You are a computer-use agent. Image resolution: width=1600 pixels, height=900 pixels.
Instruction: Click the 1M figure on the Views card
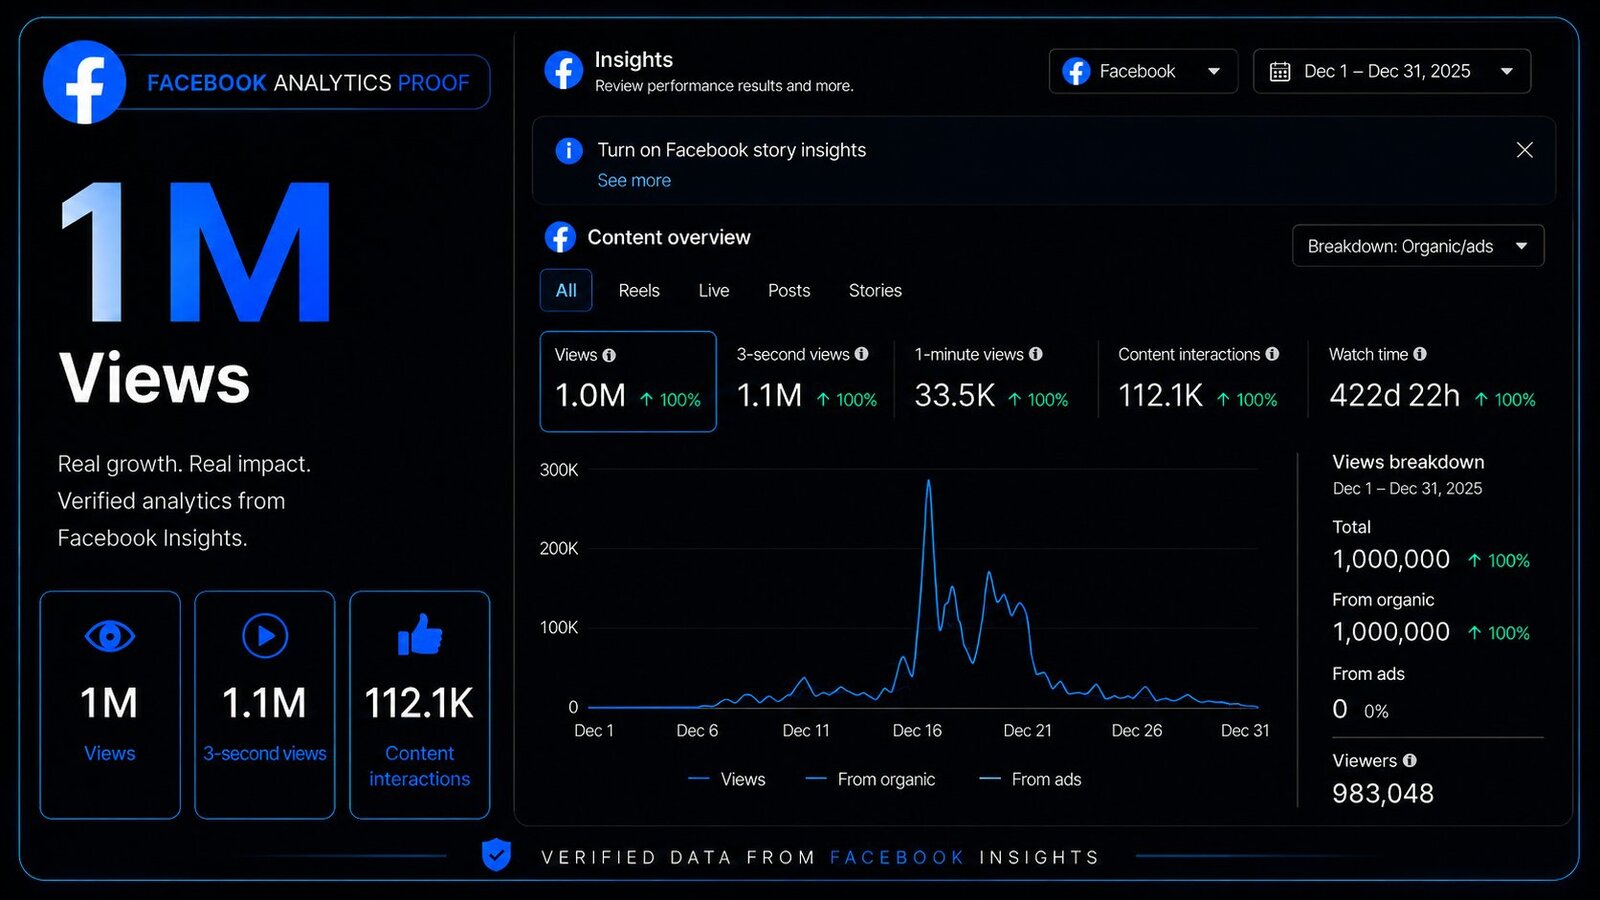point(109,703)
